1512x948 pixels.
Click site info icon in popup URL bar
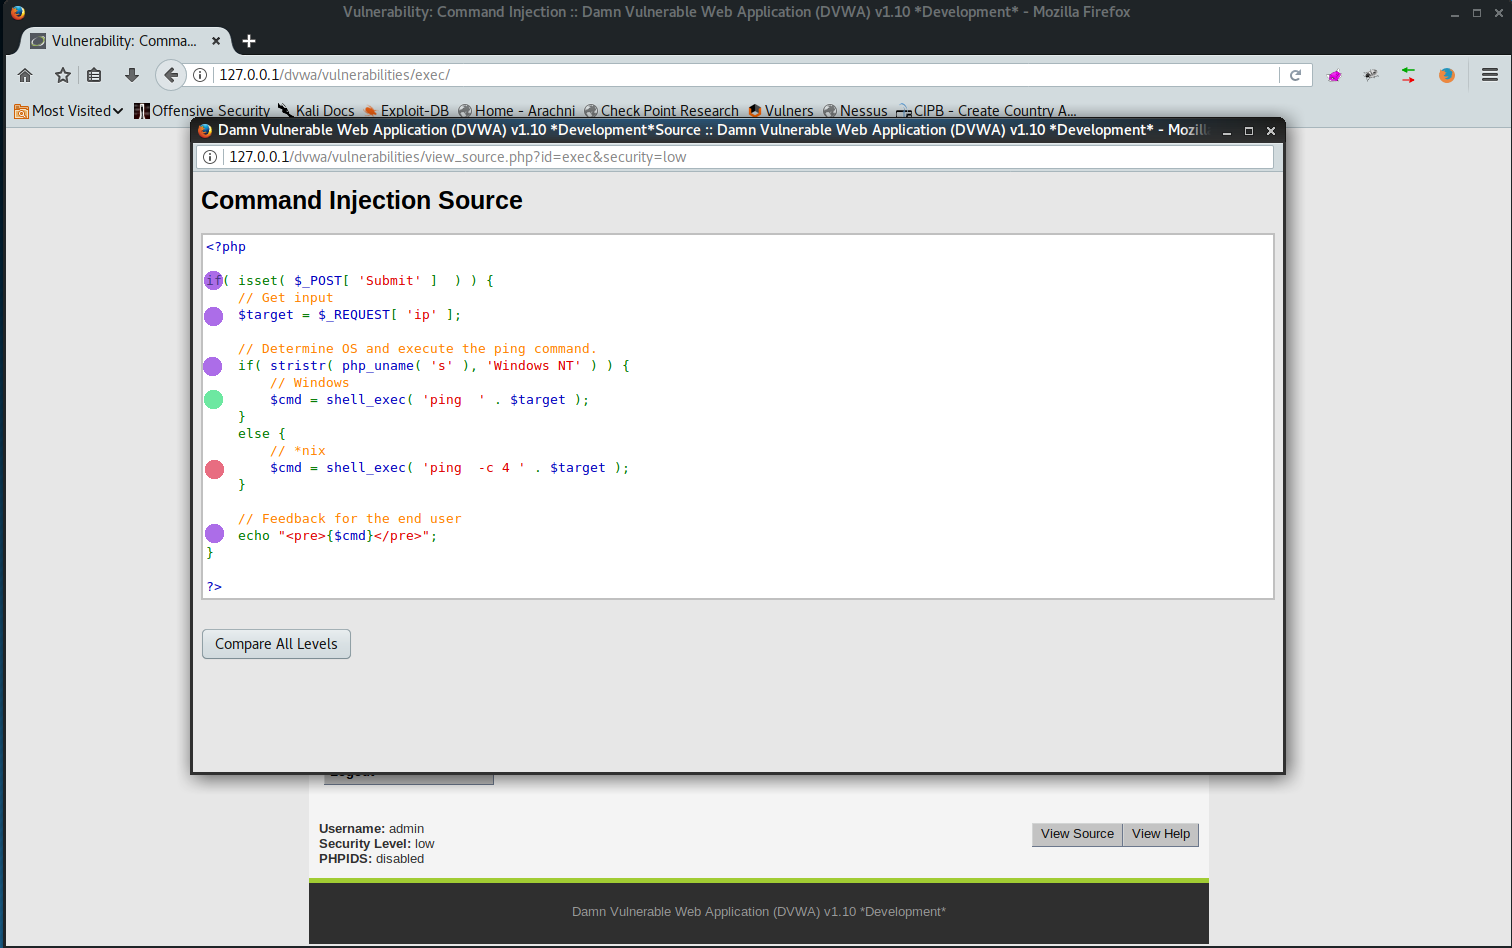point(210,157)
